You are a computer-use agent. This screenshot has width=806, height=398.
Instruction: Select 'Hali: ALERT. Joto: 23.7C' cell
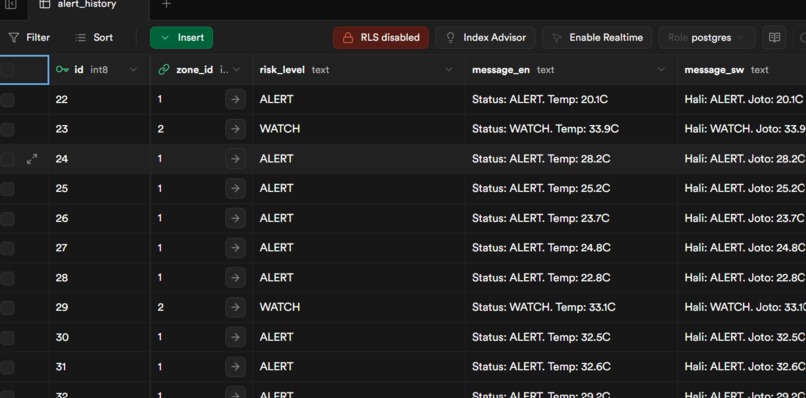(x=742, y=218)
